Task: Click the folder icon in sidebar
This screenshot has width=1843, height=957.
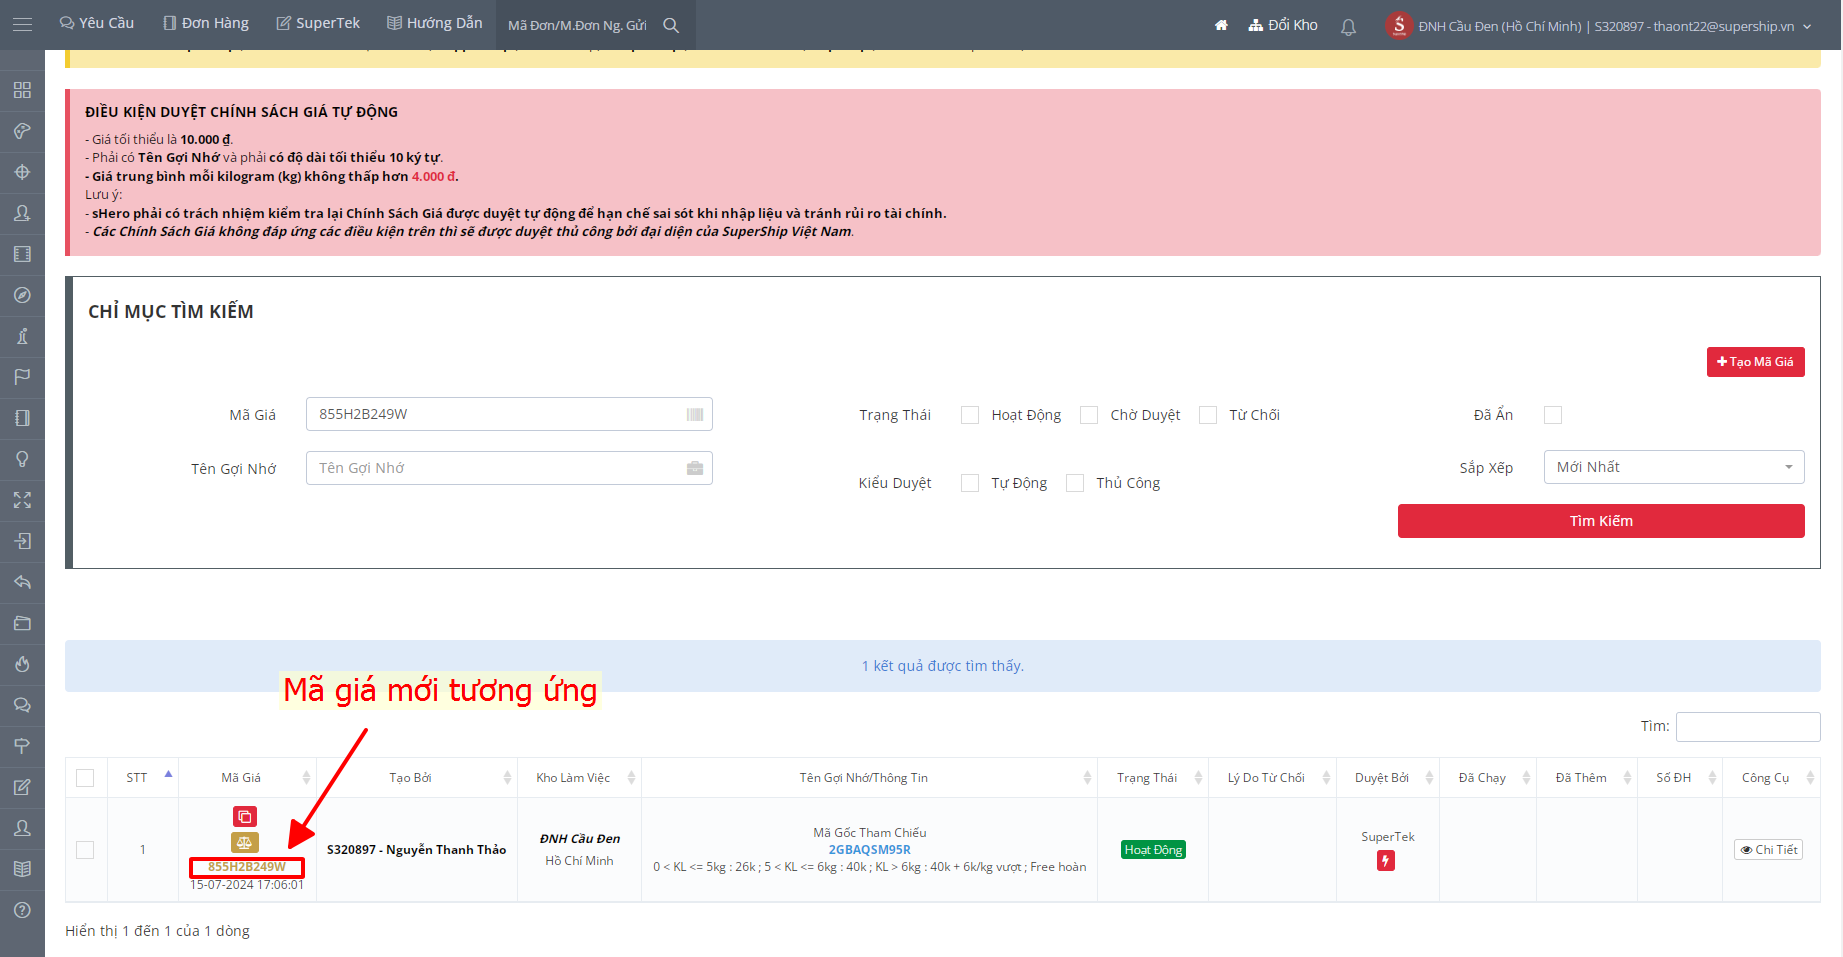Action: click(x=22, y=623)
